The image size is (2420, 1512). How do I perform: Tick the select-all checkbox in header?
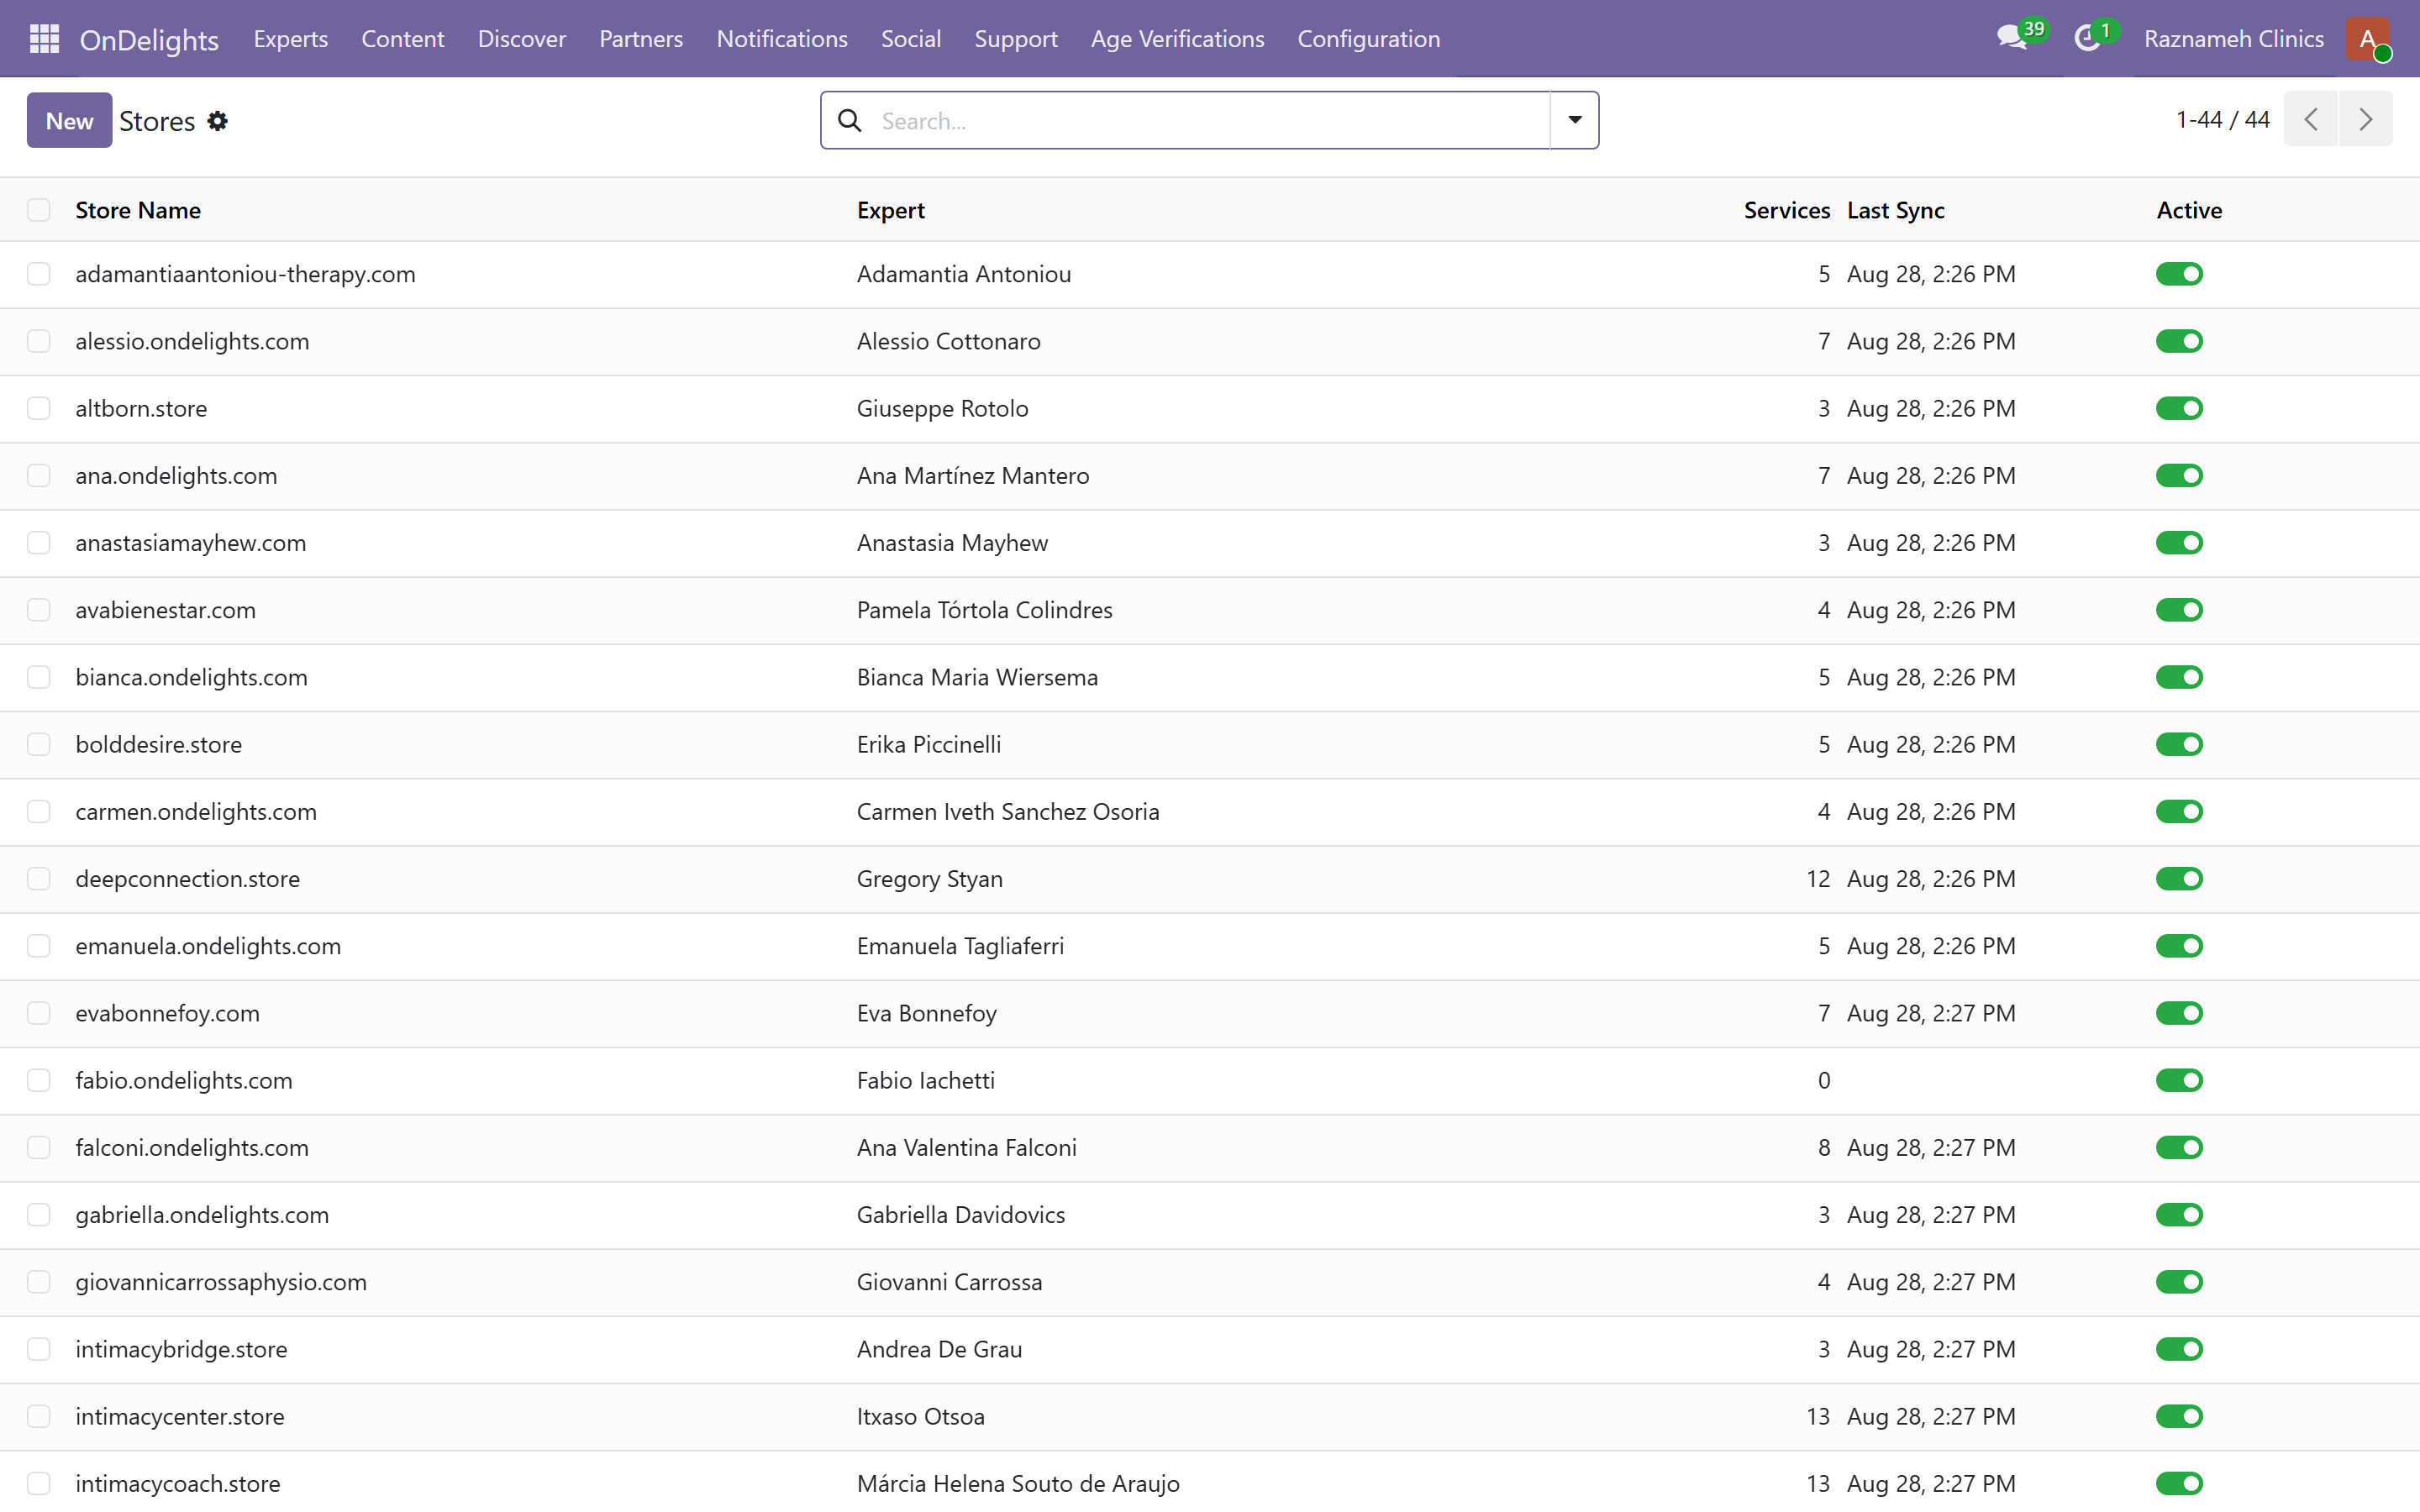point(39,210)
